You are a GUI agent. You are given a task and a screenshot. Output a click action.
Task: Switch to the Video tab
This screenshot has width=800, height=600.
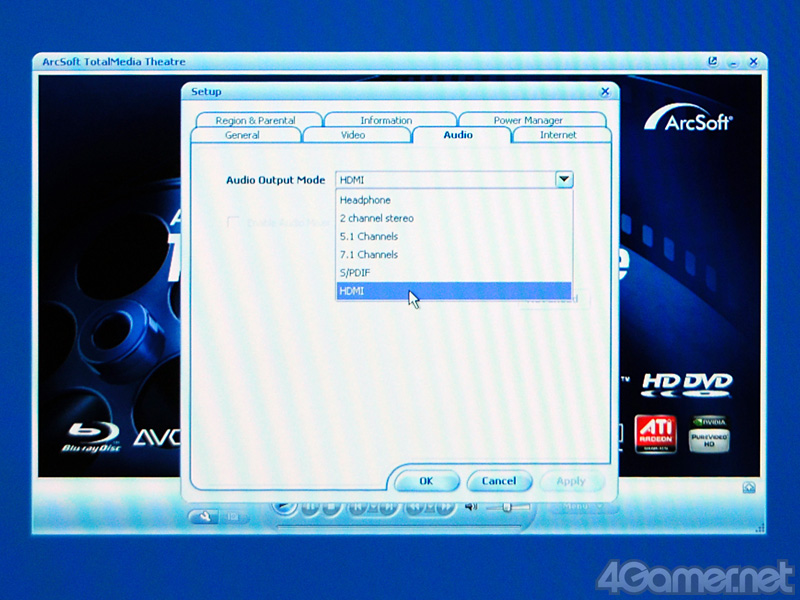click(353, 135)
